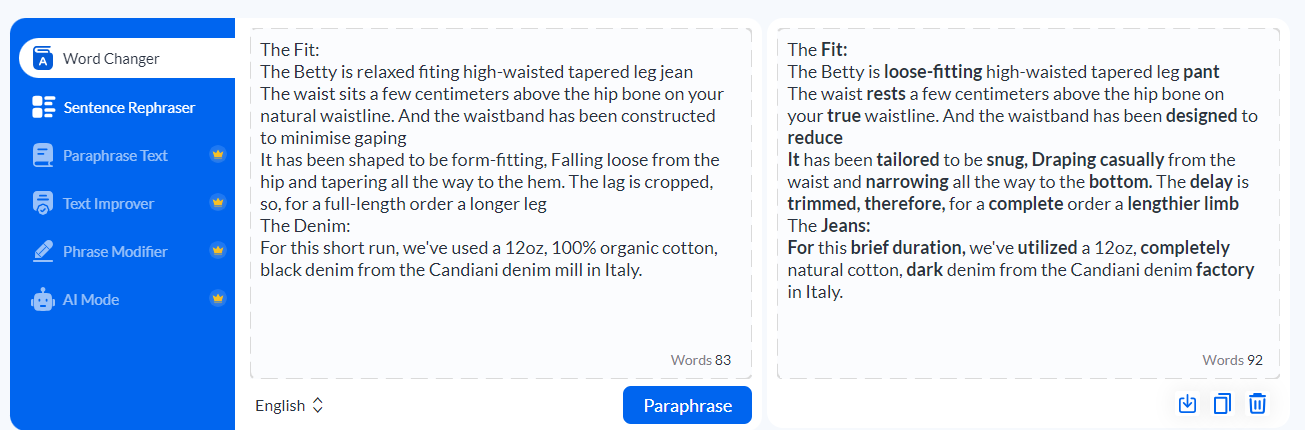This screenshot has width=1305, height=430.
Task: Switch to the Word Changer mode
Action: pyautogui.click(x=111, y=59)
